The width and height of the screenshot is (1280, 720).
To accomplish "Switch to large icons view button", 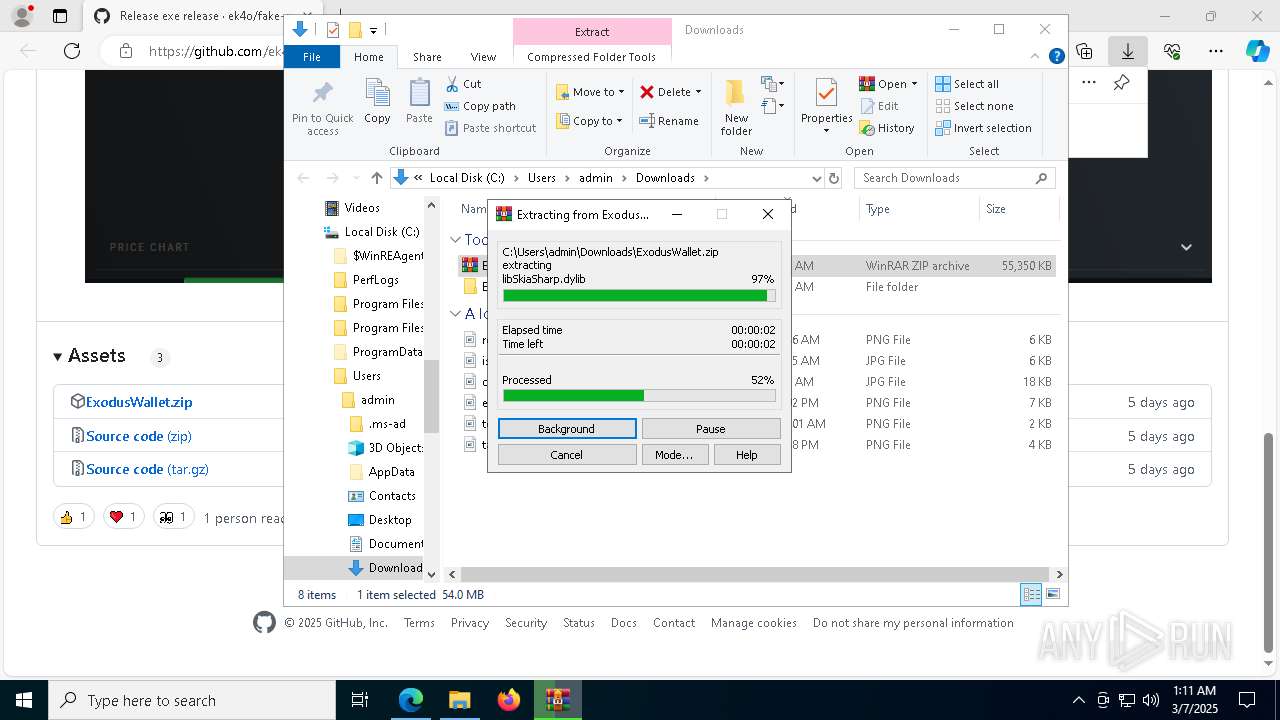I will [x=1052, y=594].
